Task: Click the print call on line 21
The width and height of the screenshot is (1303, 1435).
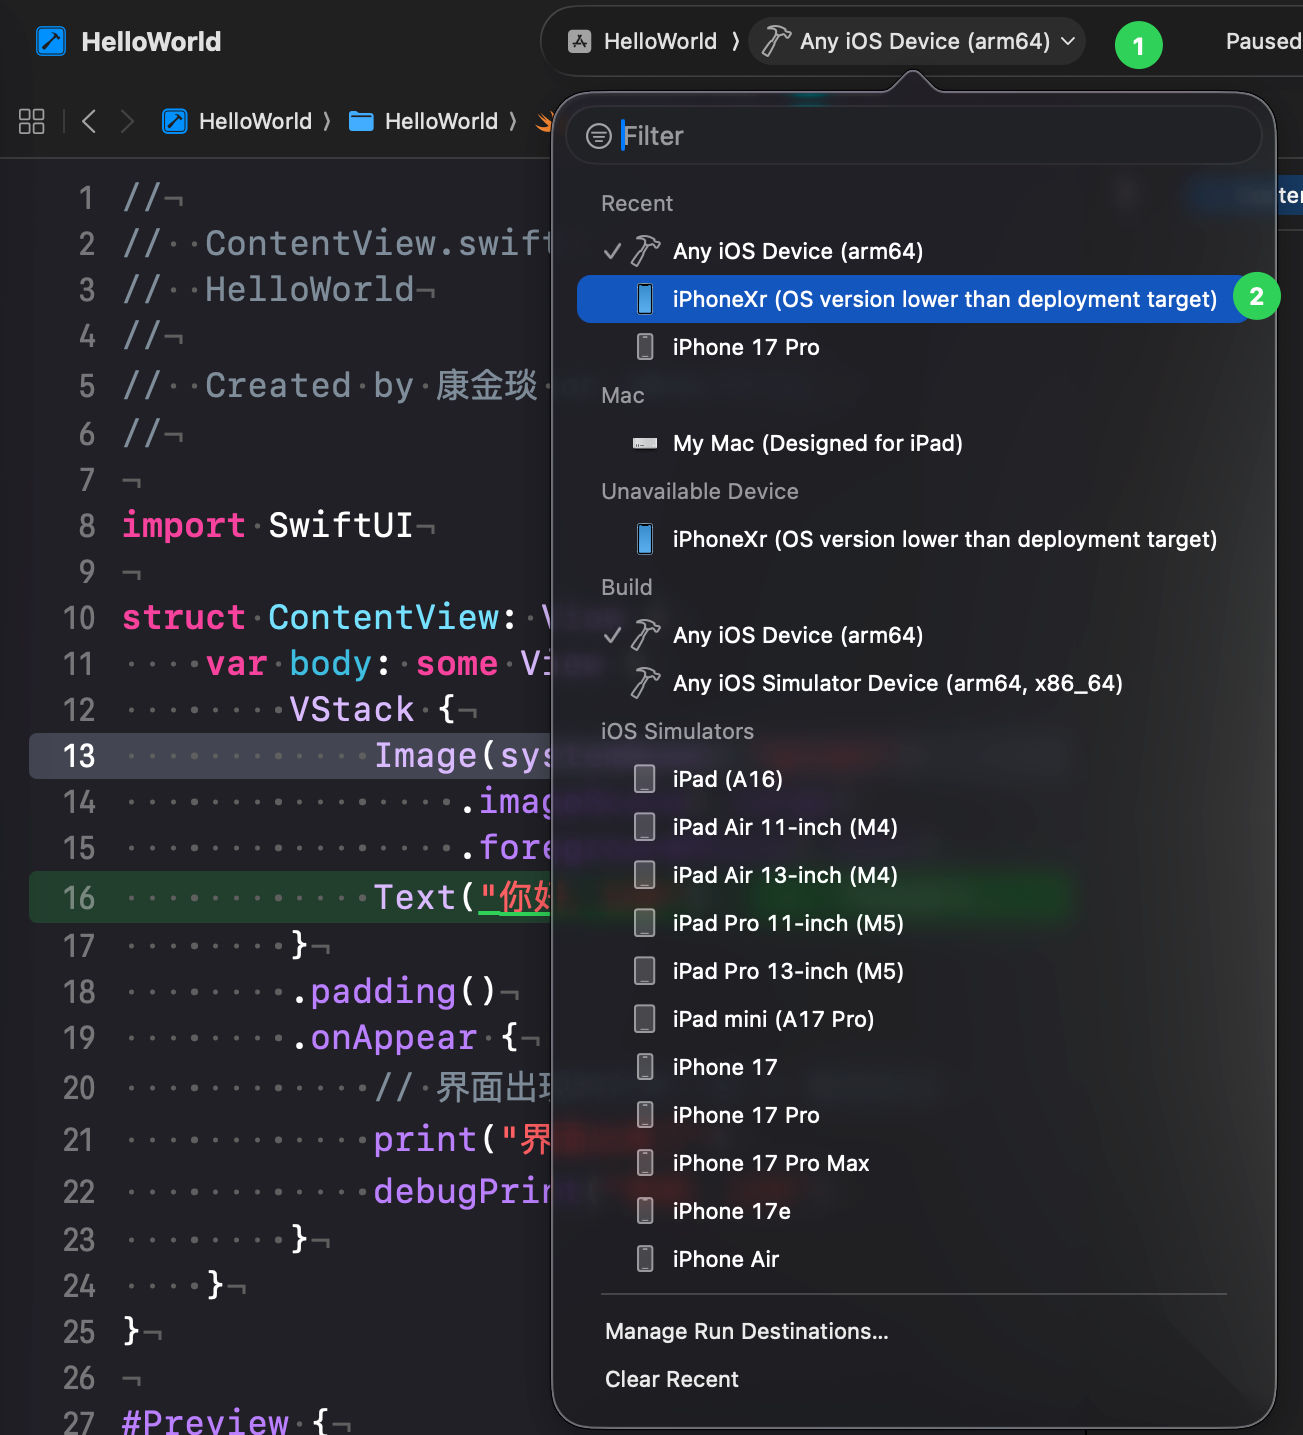Action: (x=425, y=1139)
